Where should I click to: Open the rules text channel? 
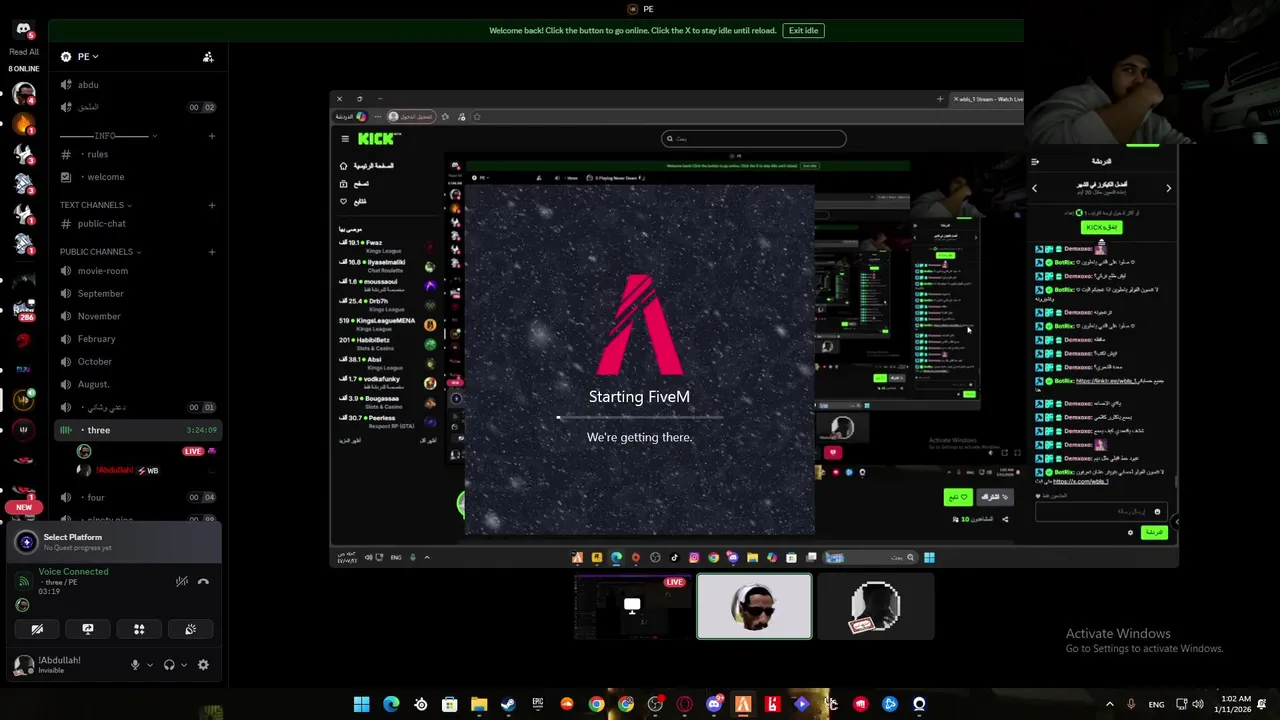[x=138, y=154]
